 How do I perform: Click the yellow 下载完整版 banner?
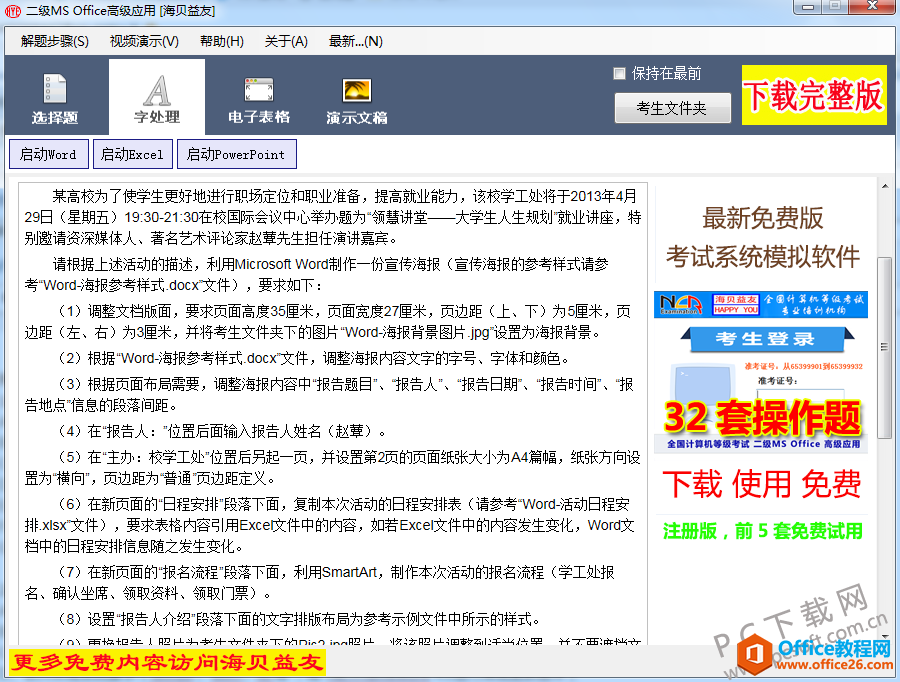point(814,95)
